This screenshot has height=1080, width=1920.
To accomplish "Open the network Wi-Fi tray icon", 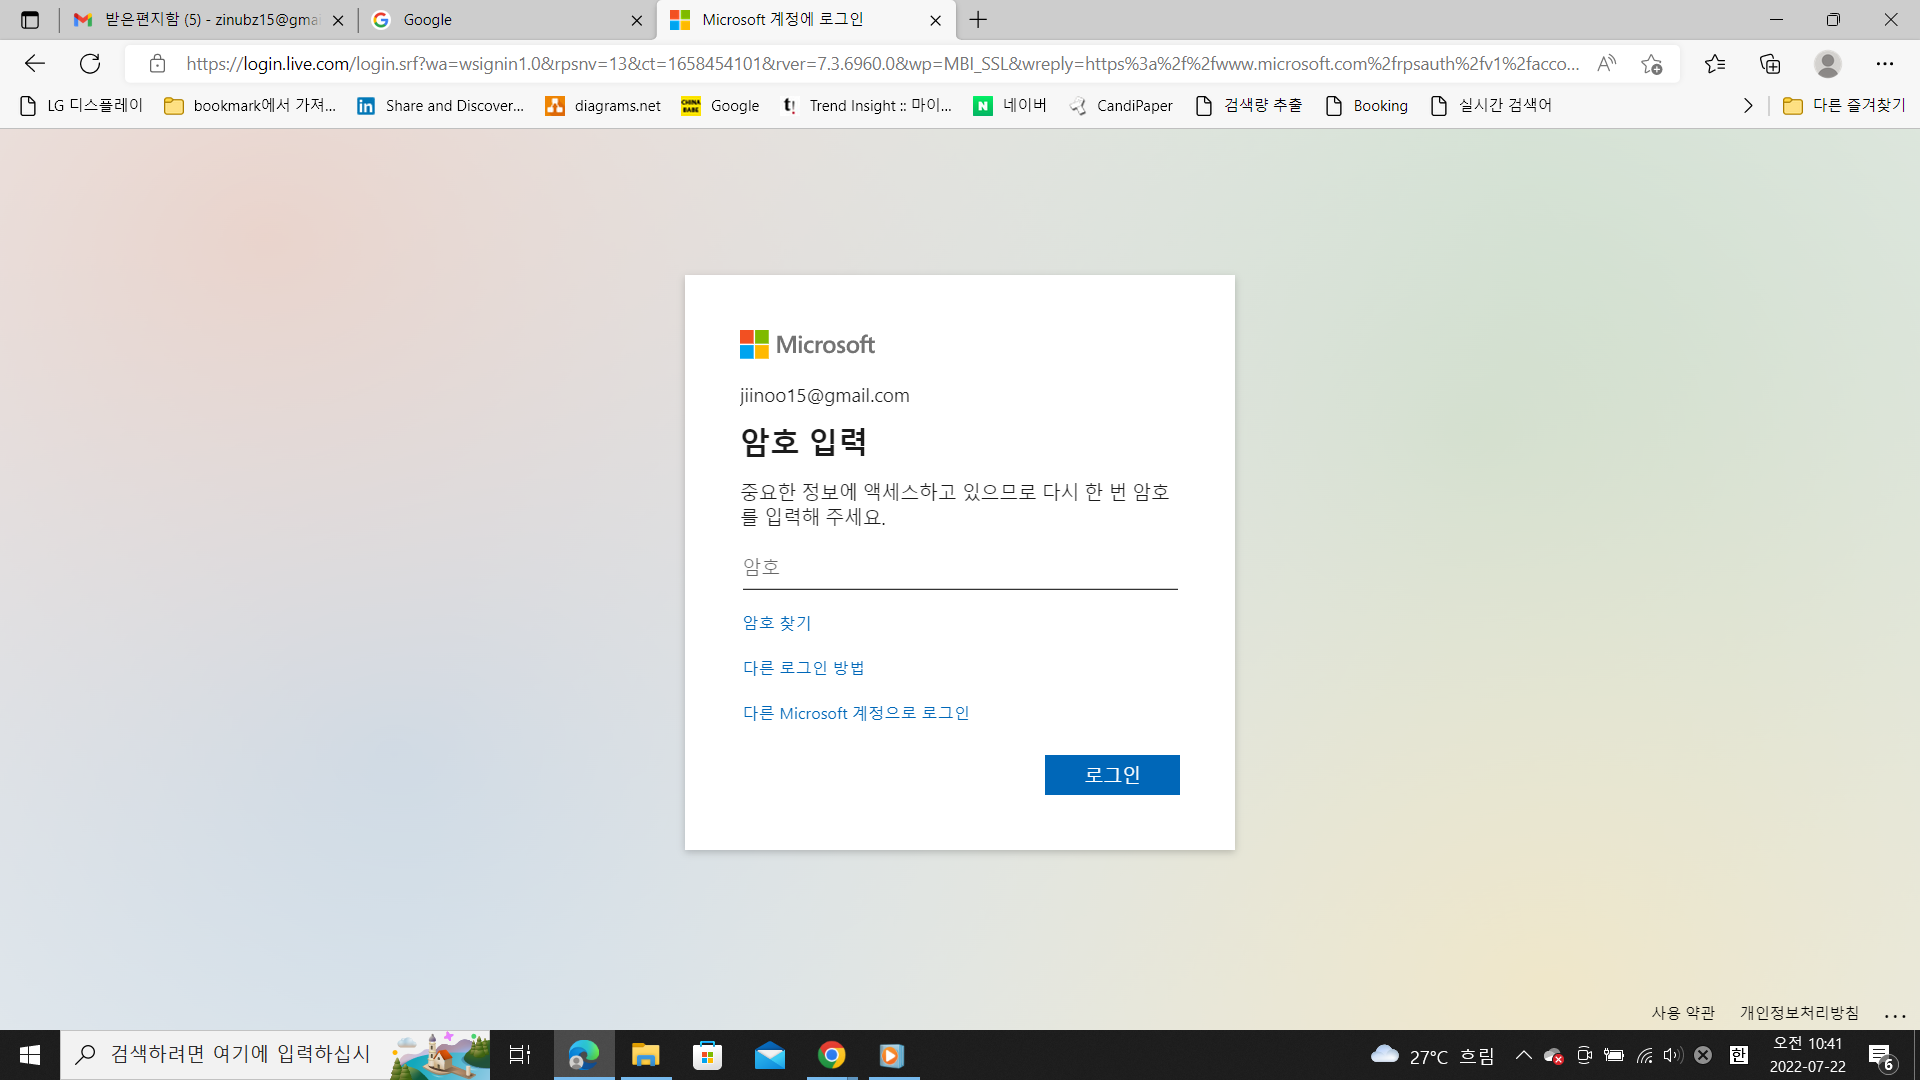I will tap(1645, 1055).
